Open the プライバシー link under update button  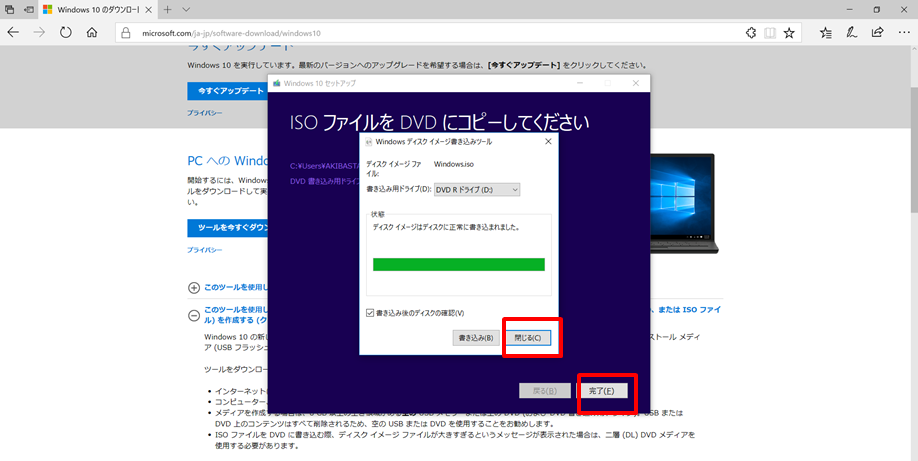(x=204, y=113)
